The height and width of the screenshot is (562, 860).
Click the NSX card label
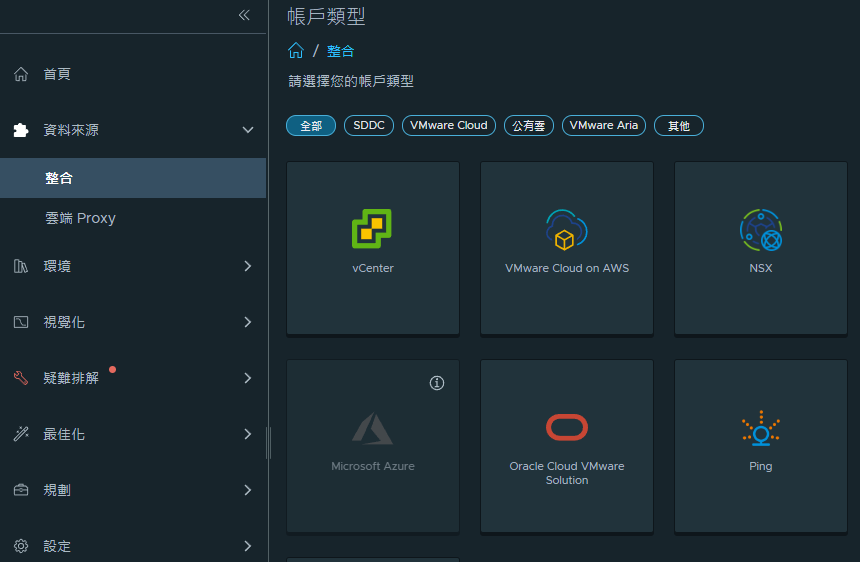tap(761, 268)
